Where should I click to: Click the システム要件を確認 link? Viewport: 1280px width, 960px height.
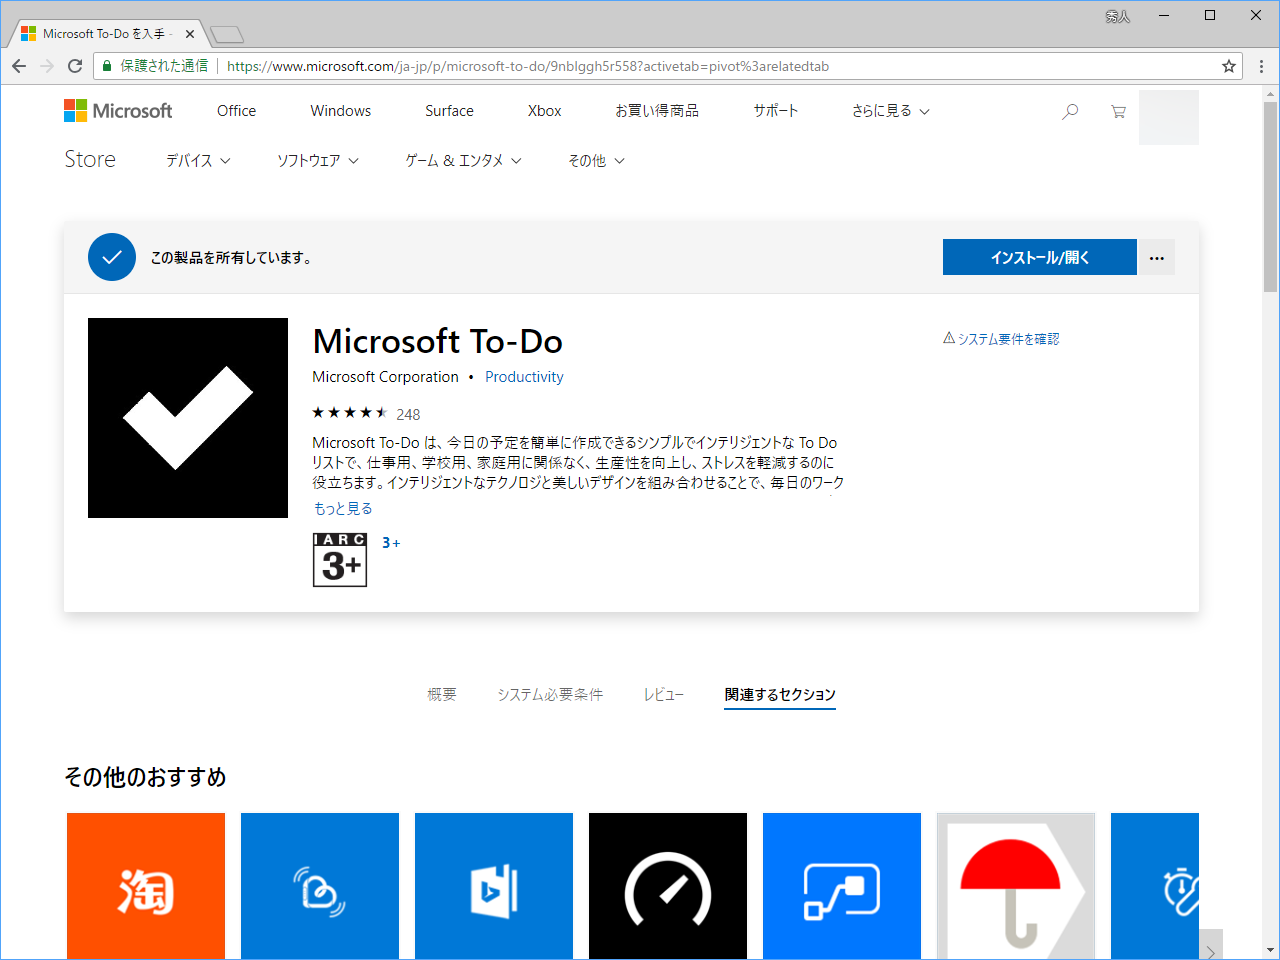tap(1001, 339)
